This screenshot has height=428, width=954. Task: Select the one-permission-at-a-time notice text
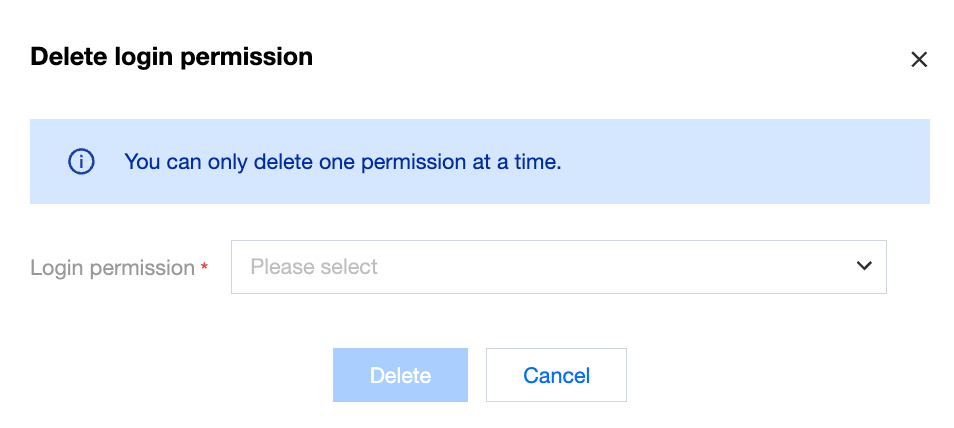342,161
